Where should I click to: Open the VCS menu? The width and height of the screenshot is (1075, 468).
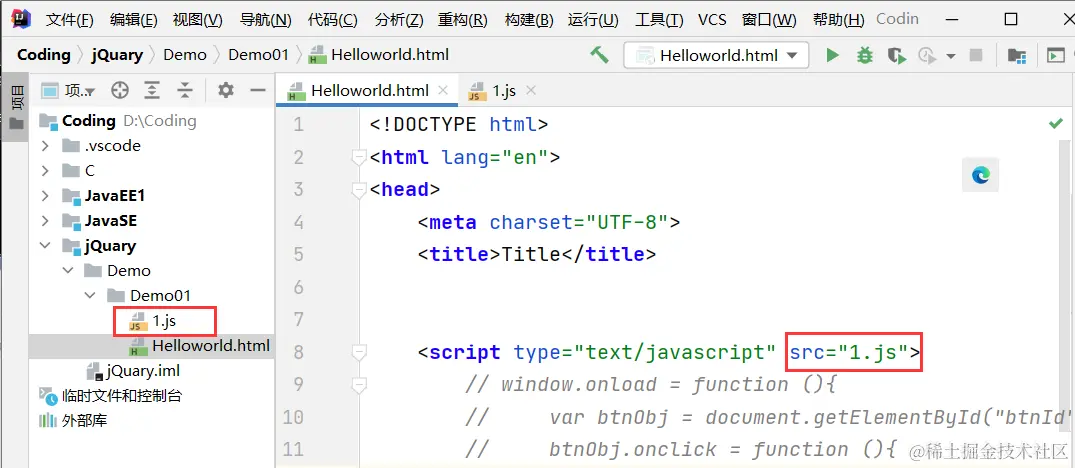712,20
